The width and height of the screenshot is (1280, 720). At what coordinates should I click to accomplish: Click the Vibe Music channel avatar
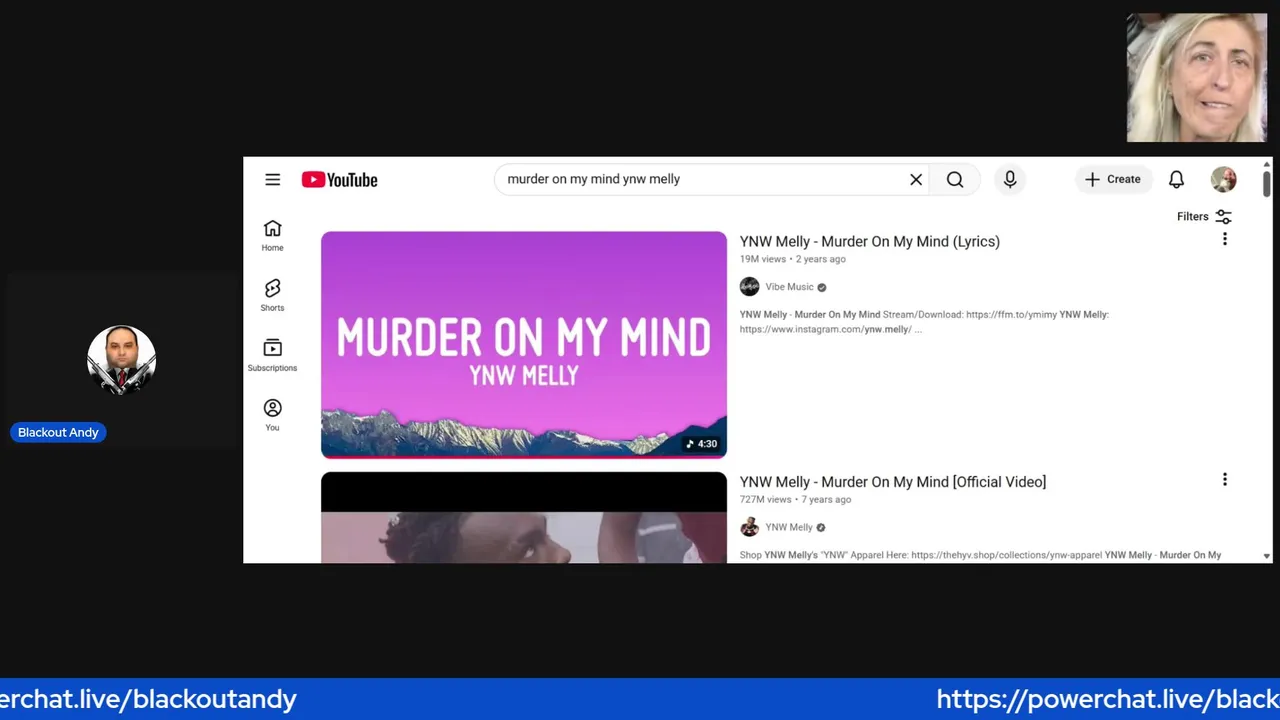(750, 287)
